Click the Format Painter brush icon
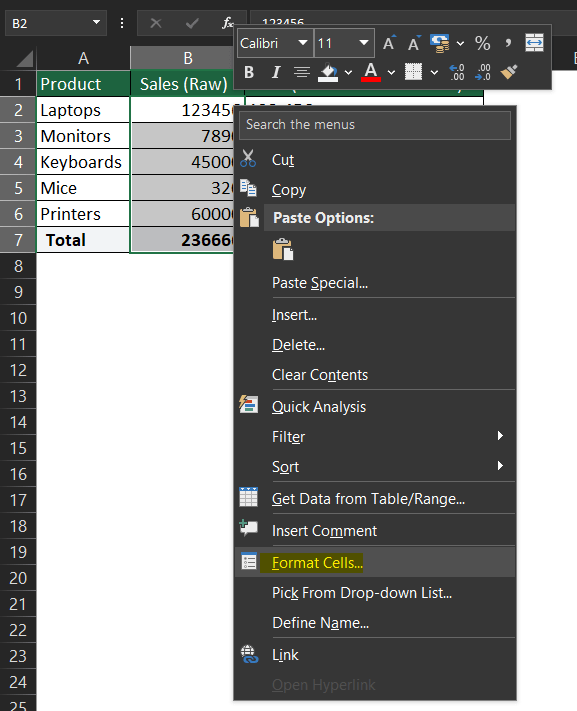 pyautogui.click(x=509, y=72)
